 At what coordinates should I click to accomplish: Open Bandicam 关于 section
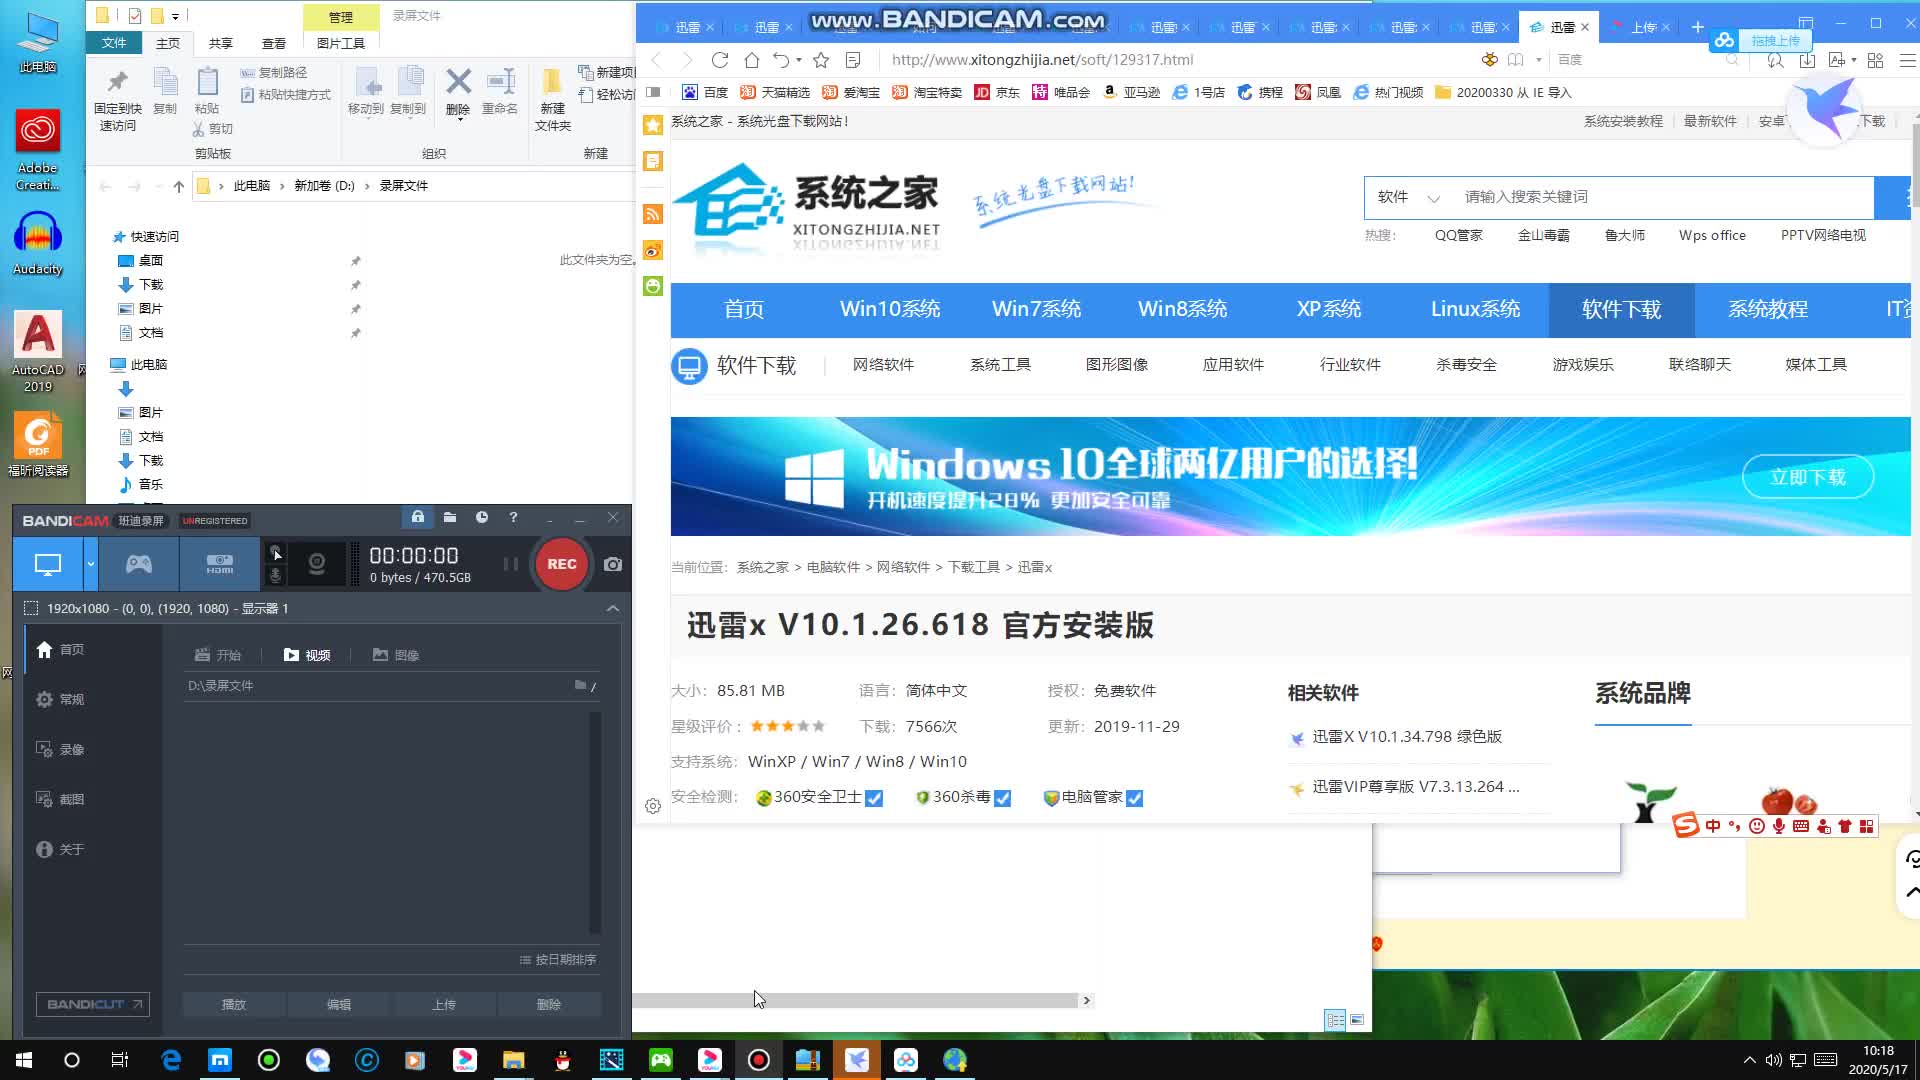pyautogui.click(x=60, y=850)
